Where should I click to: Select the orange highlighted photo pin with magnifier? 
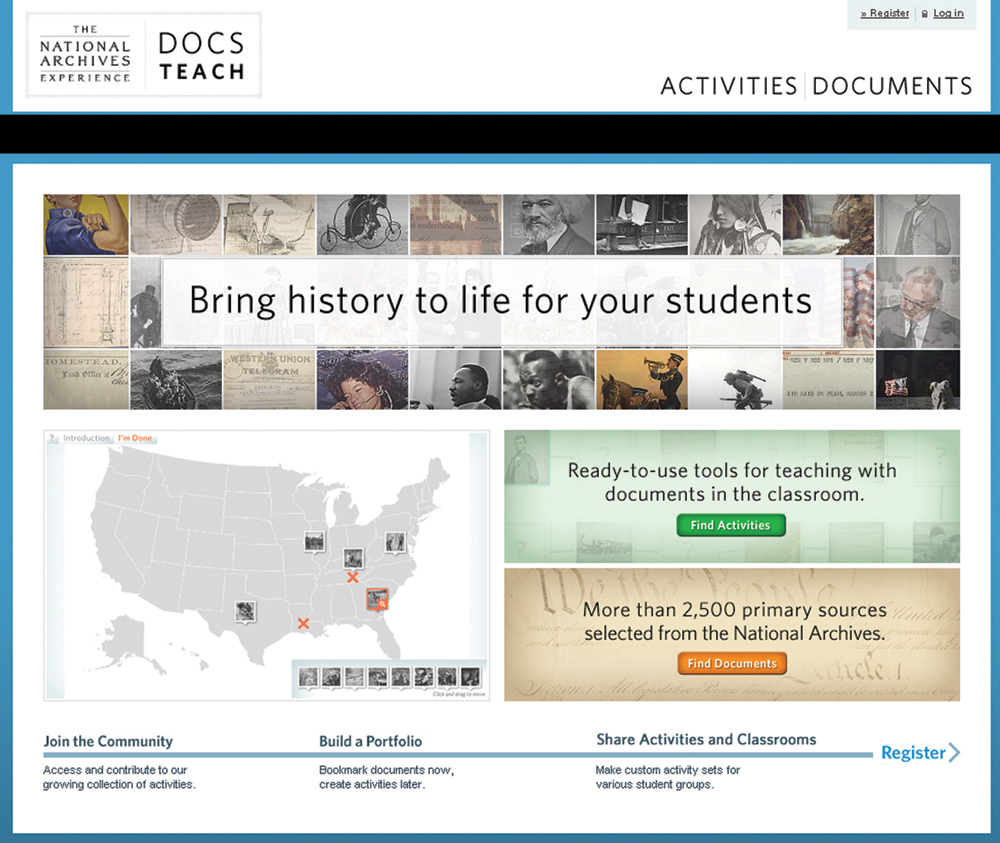[x=377, y=599]
